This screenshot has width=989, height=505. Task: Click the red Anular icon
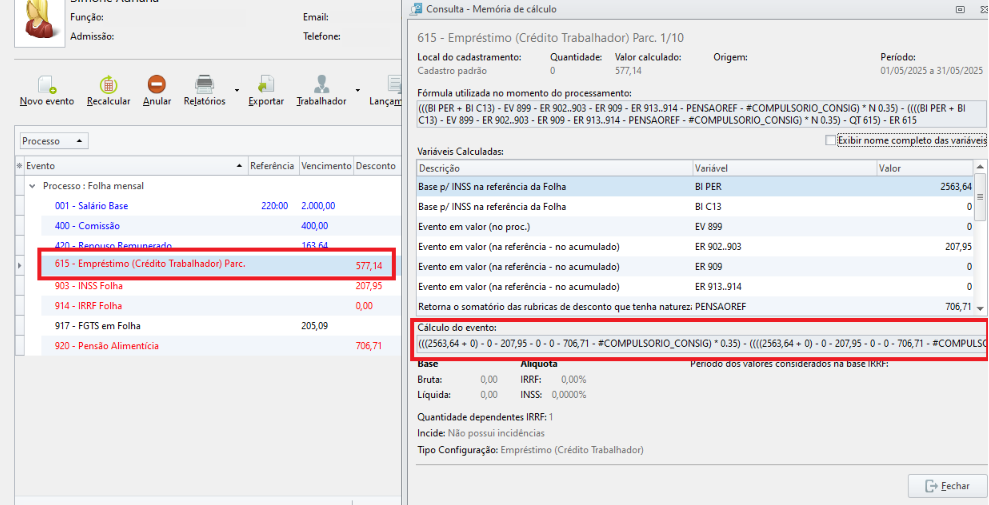(x=157, y=85)
